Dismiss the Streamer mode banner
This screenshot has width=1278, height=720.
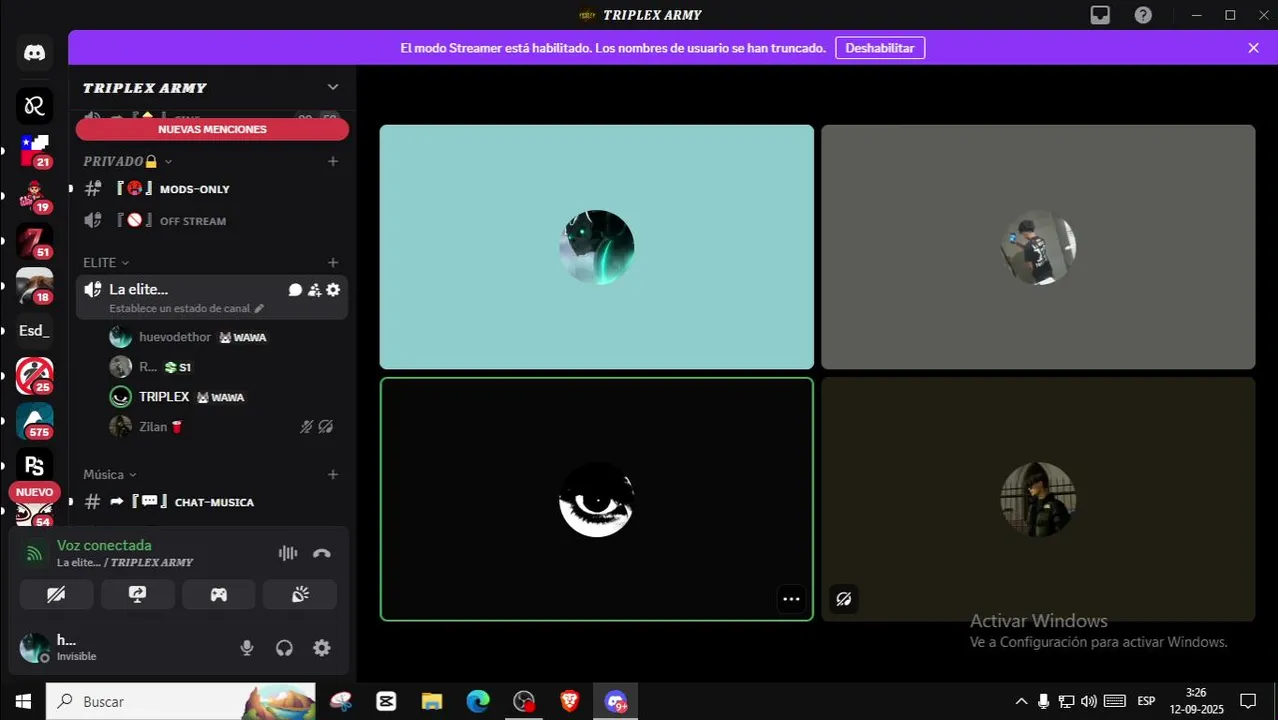[1253, 48]
